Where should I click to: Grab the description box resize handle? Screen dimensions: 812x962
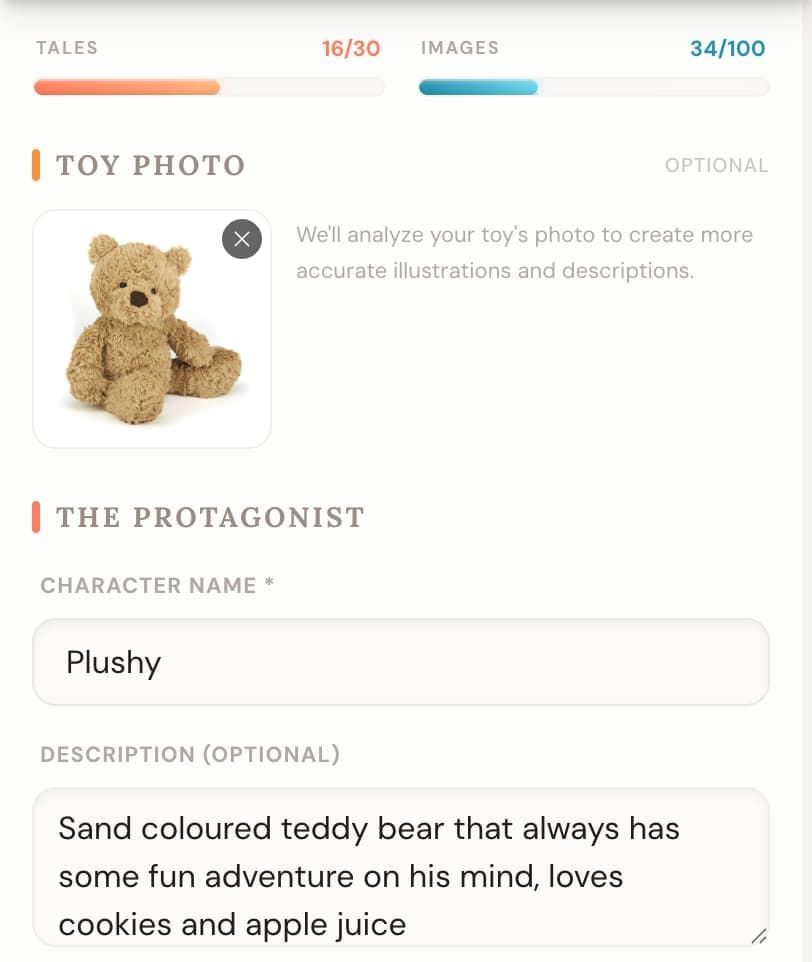(758, 936)
